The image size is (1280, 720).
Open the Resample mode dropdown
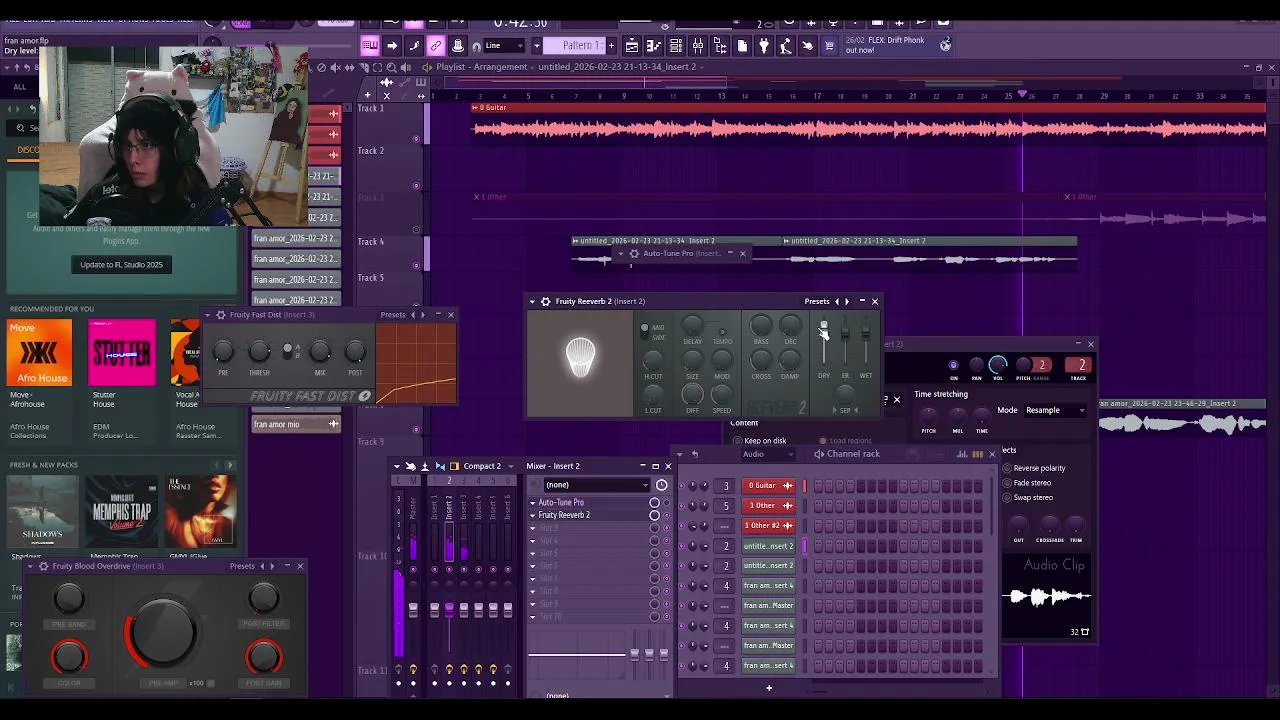pyautogui.click(x=1056, y=410)
